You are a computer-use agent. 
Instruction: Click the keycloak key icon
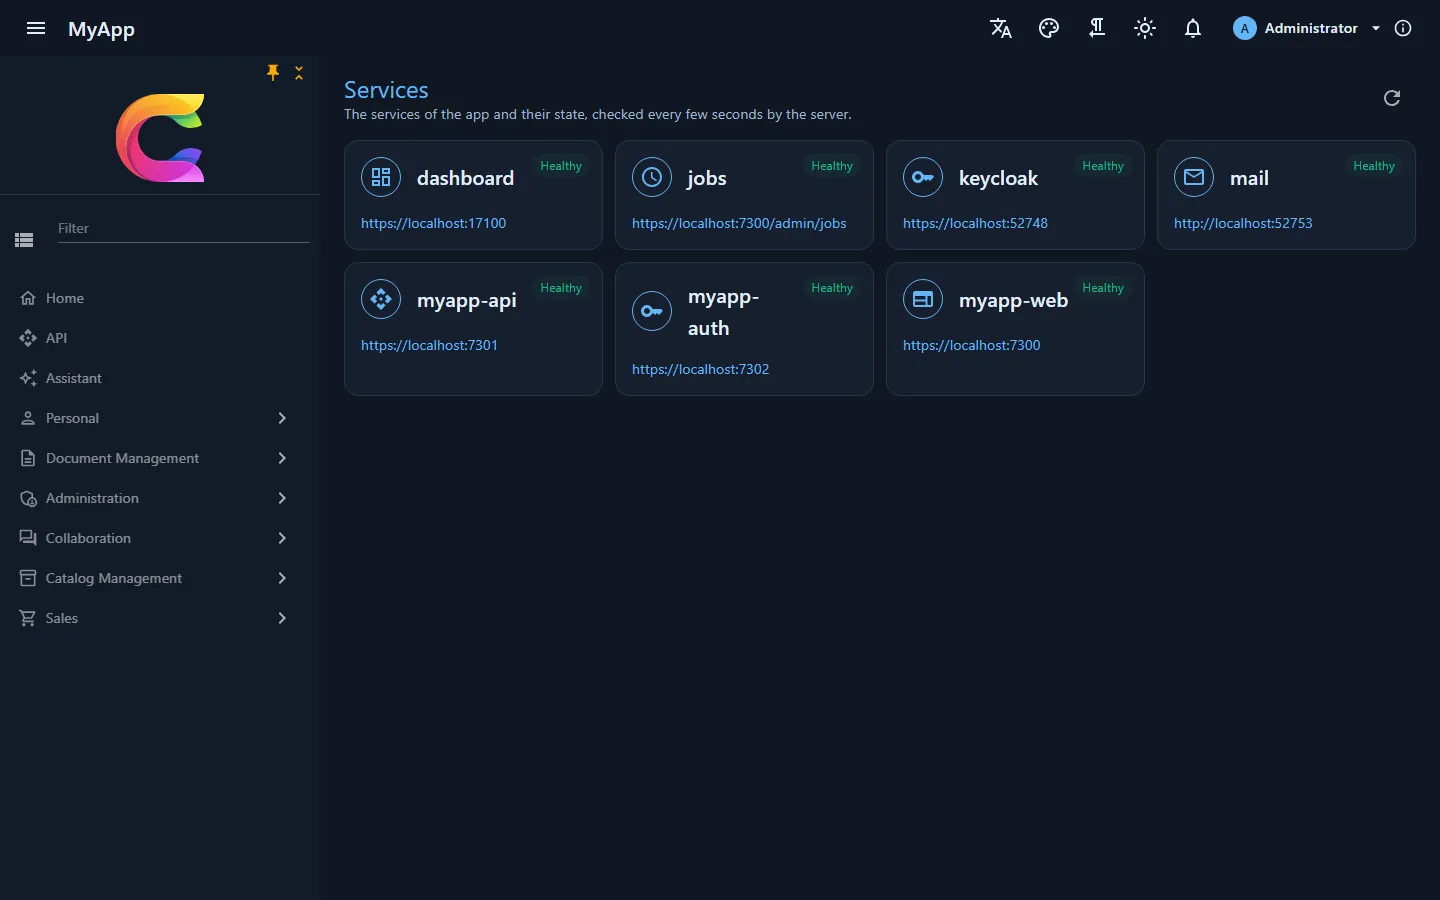[x=923, y=177]
